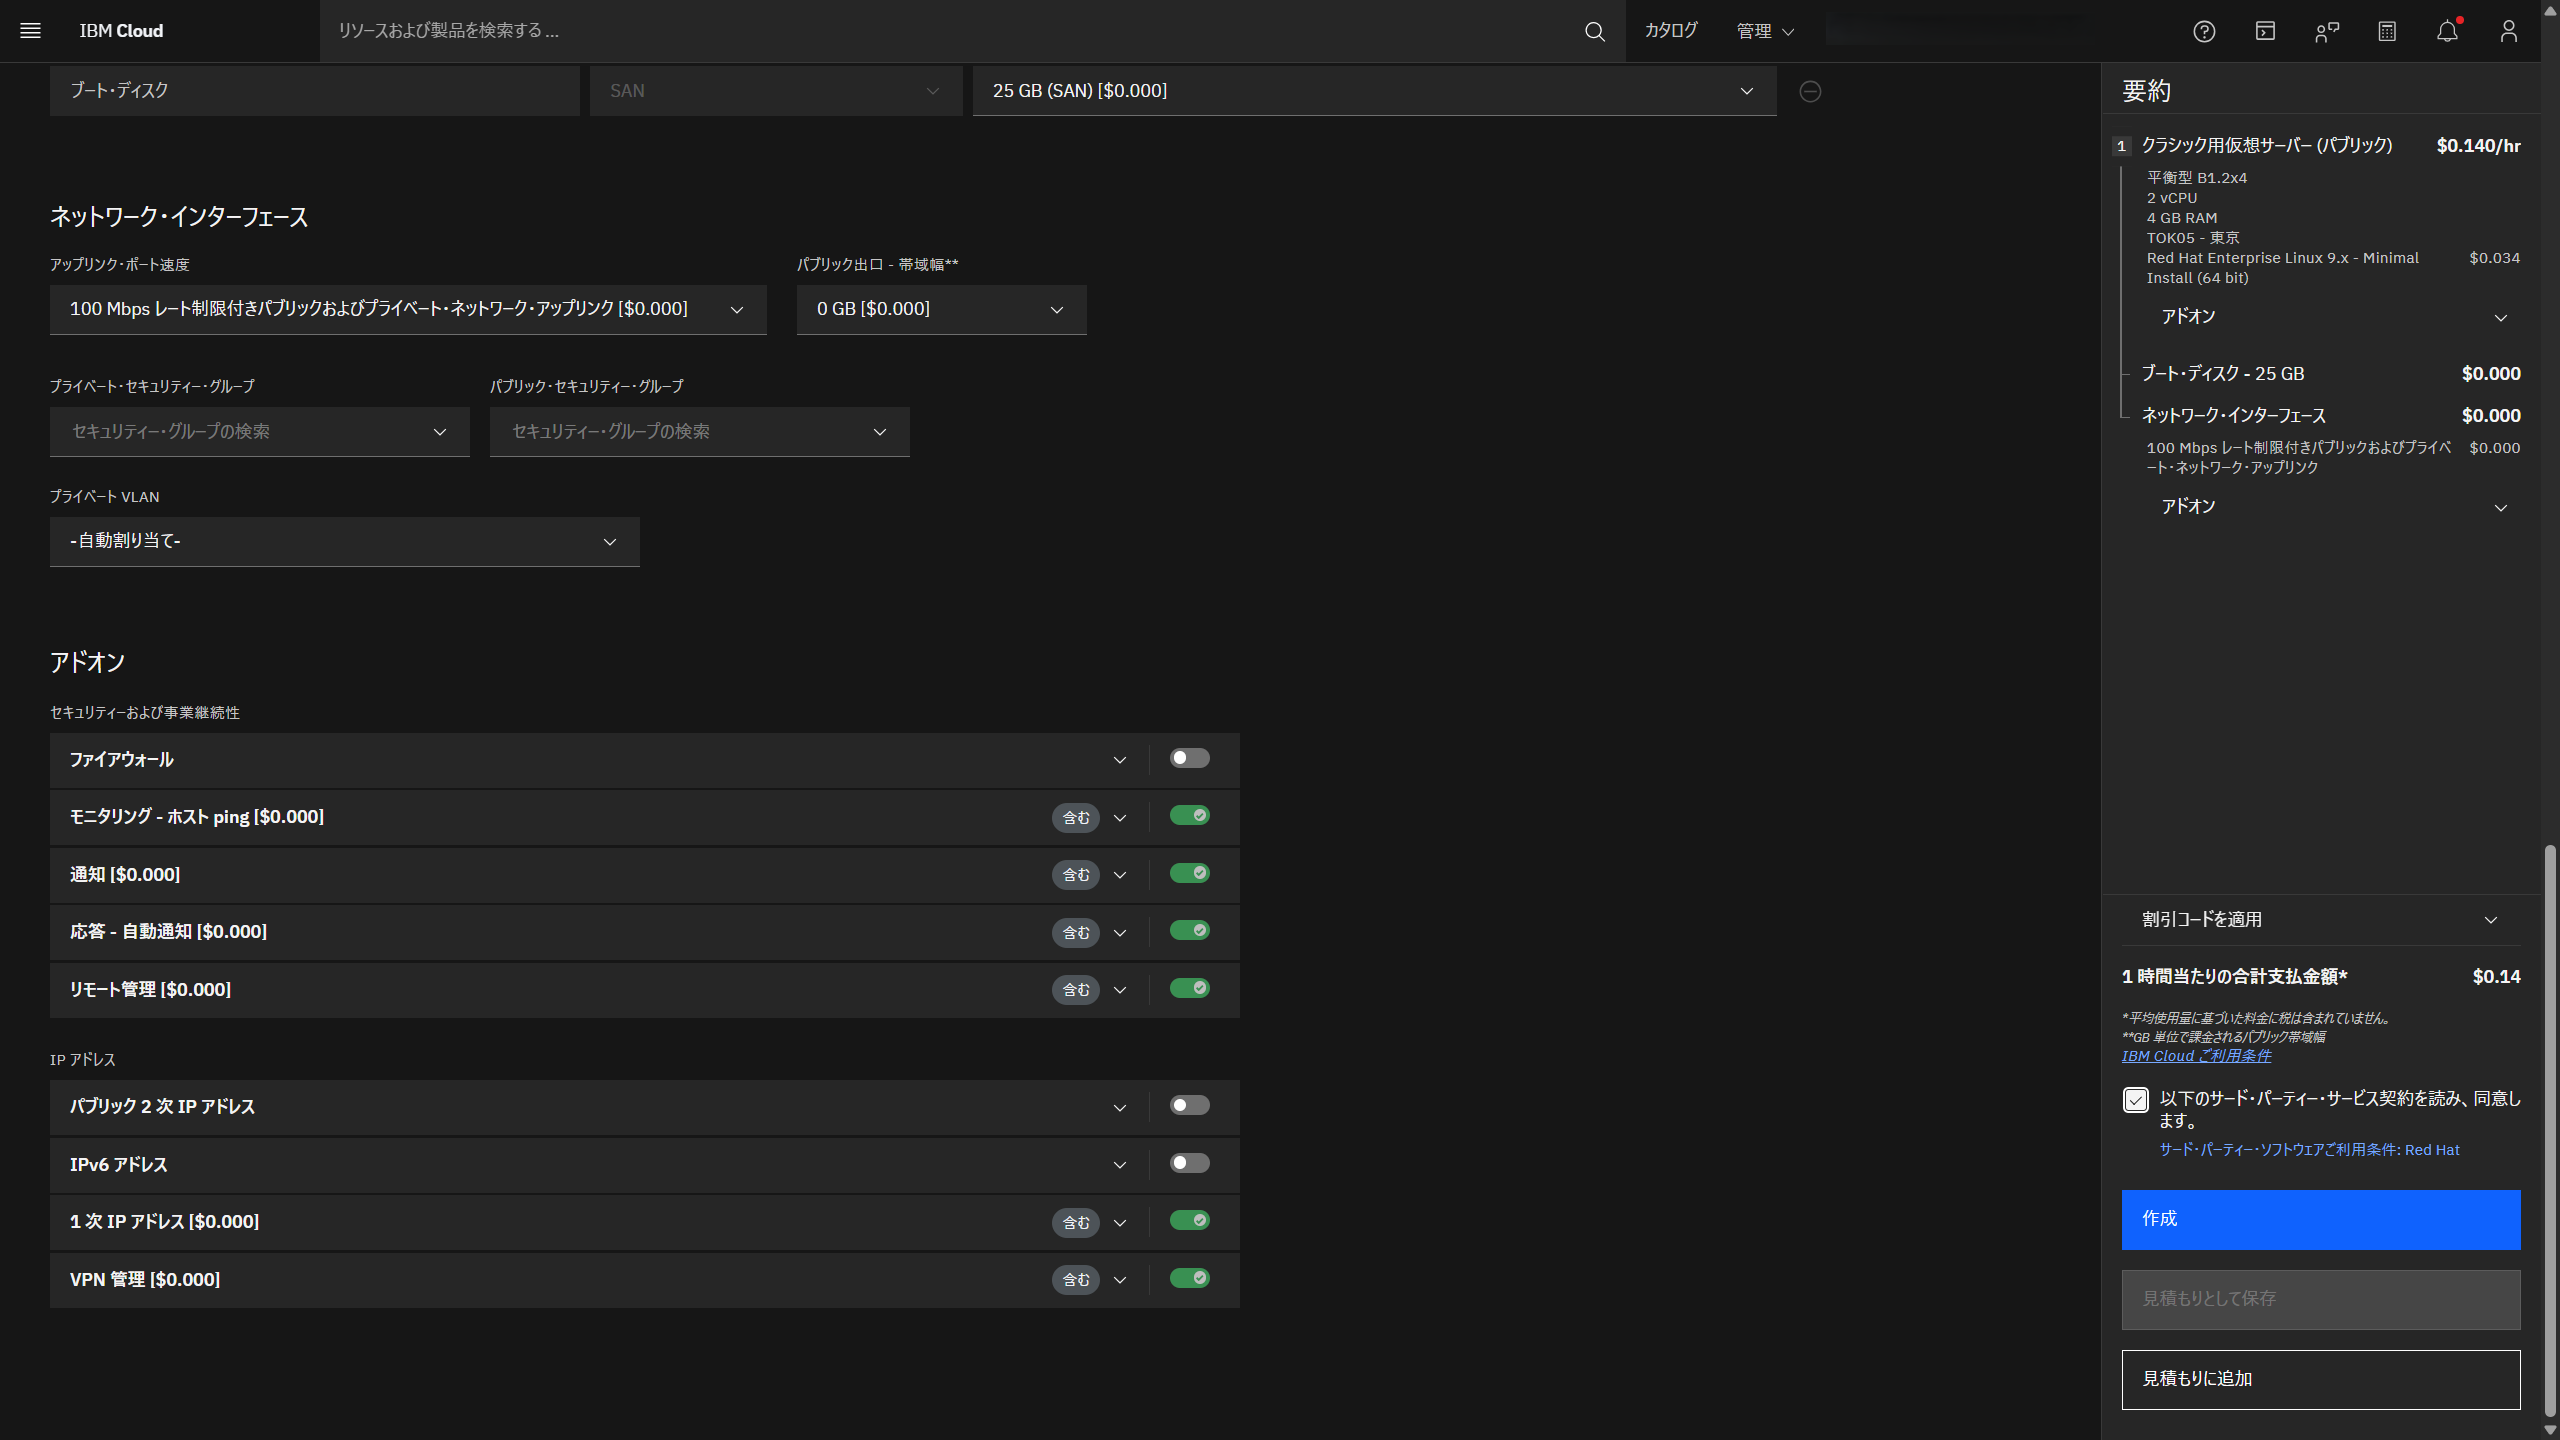Toggle the IPv6 address switch on

click(1189, 1163)
